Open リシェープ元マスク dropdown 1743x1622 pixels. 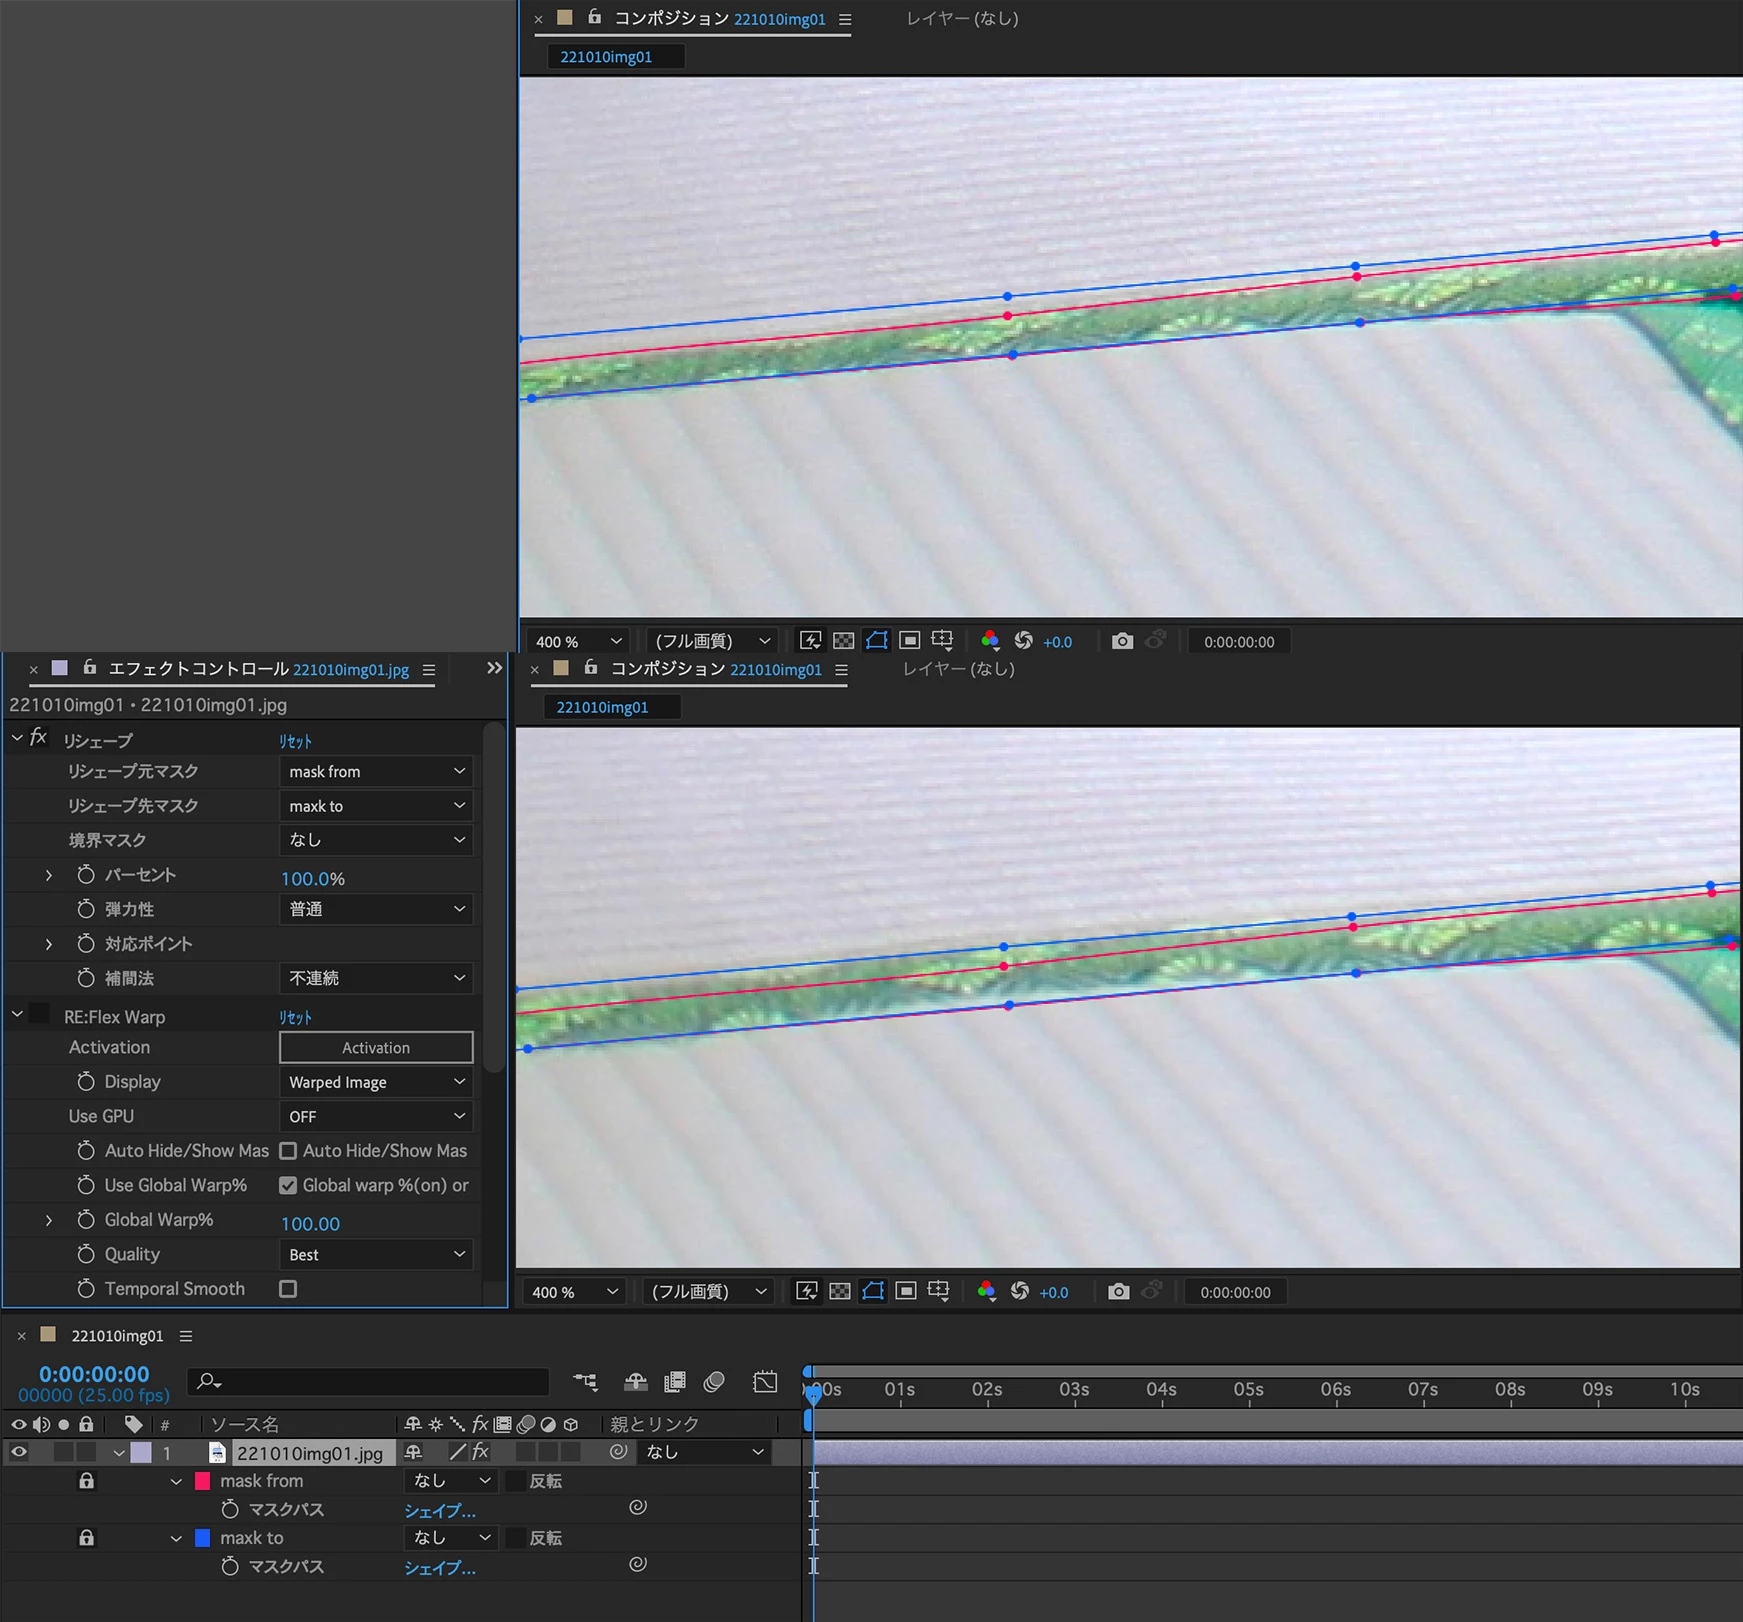click(376, 771)
